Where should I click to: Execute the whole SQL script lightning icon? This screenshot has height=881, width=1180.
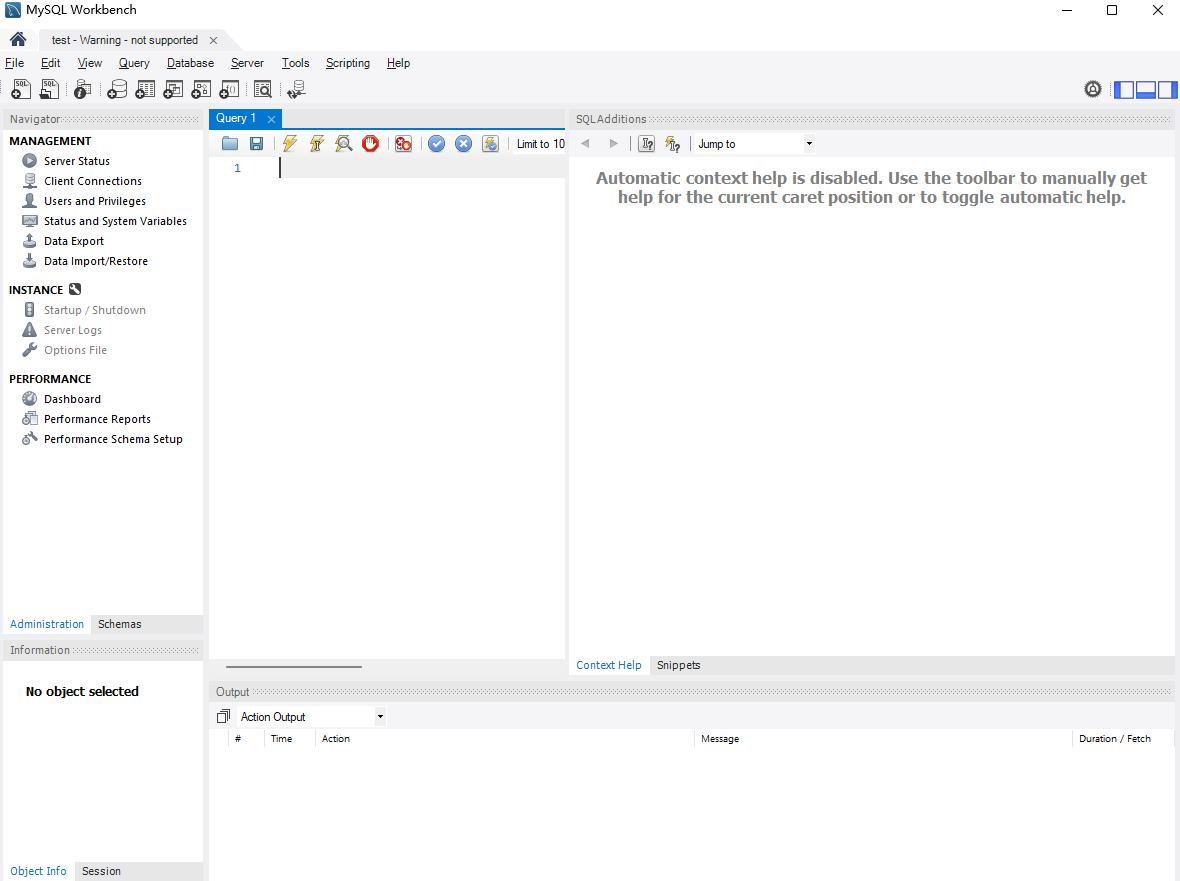tap(290, 144)
